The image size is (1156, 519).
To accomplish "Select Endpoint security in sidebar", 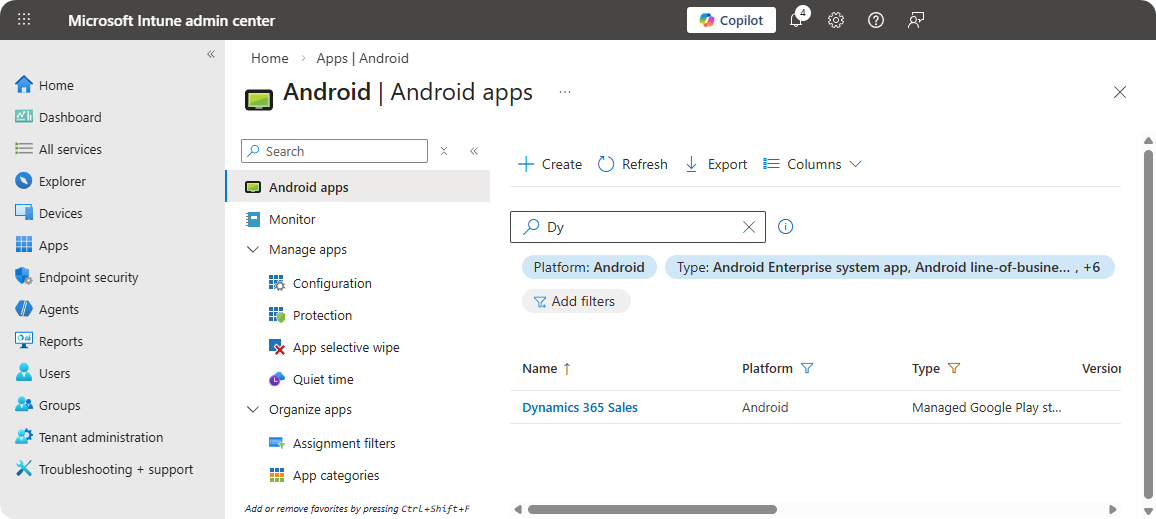I will [x=88, y=277].
